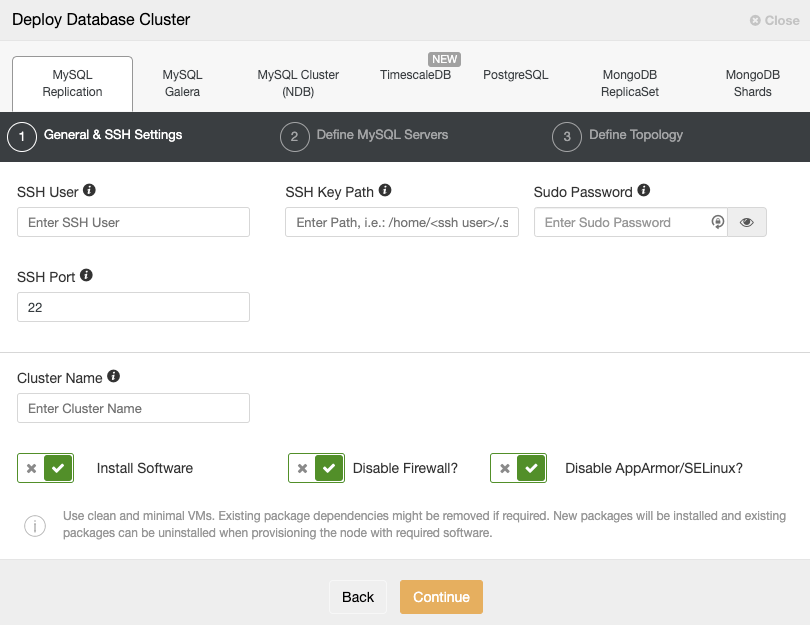This screenshot has width=810, height=625.
Task: Click the Continue button
Action: point(441,597)
